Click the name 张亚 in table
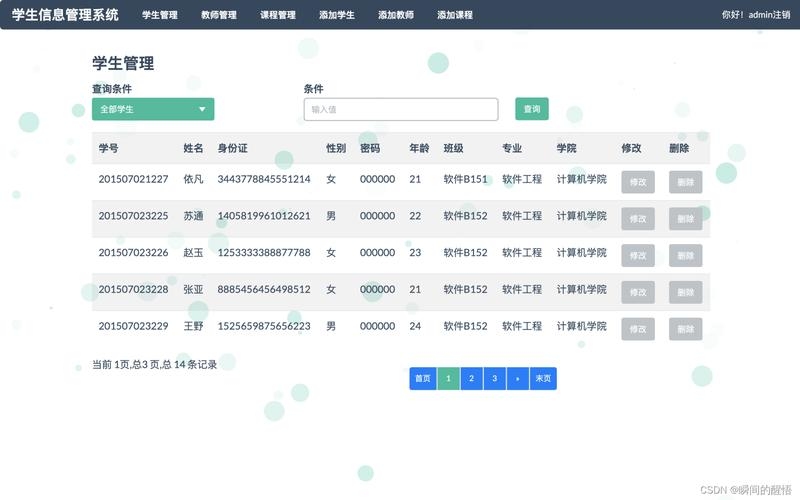 coord(193,289)
